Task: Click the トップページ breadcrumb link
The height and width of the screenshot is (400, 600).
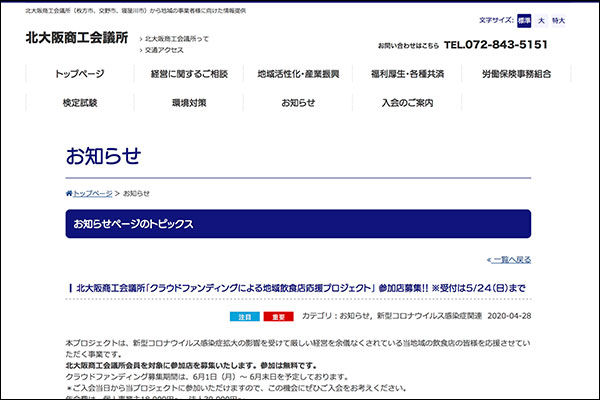Action: 92,193
